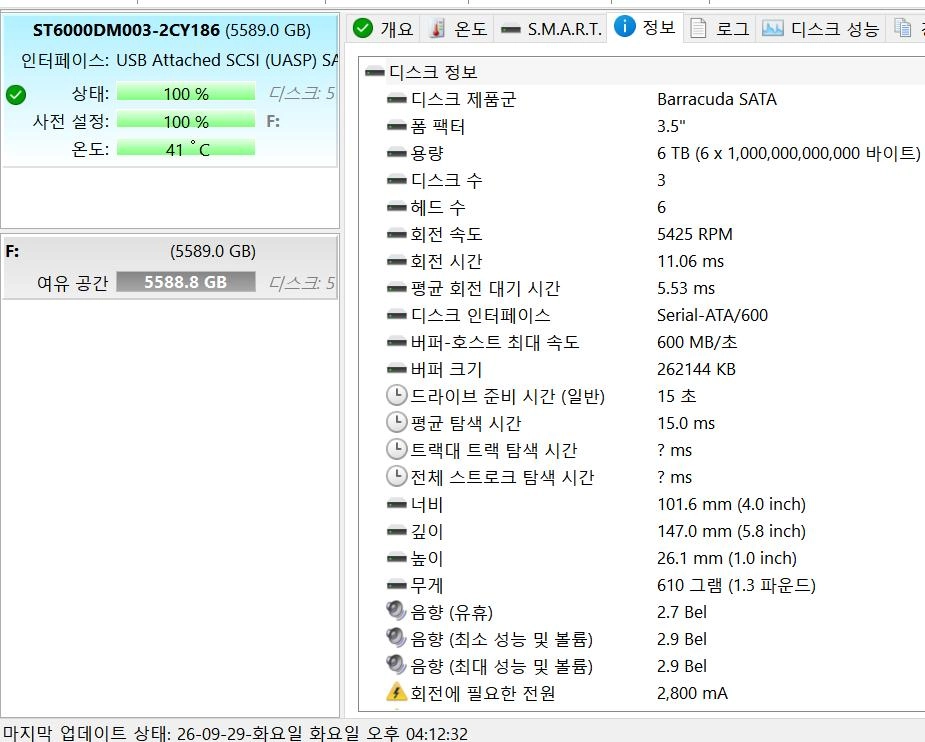The width and height of the screenshot is (925, 742).
Task: Click the blue info icon on 정보 tab
Action: [x=625, y=26]
